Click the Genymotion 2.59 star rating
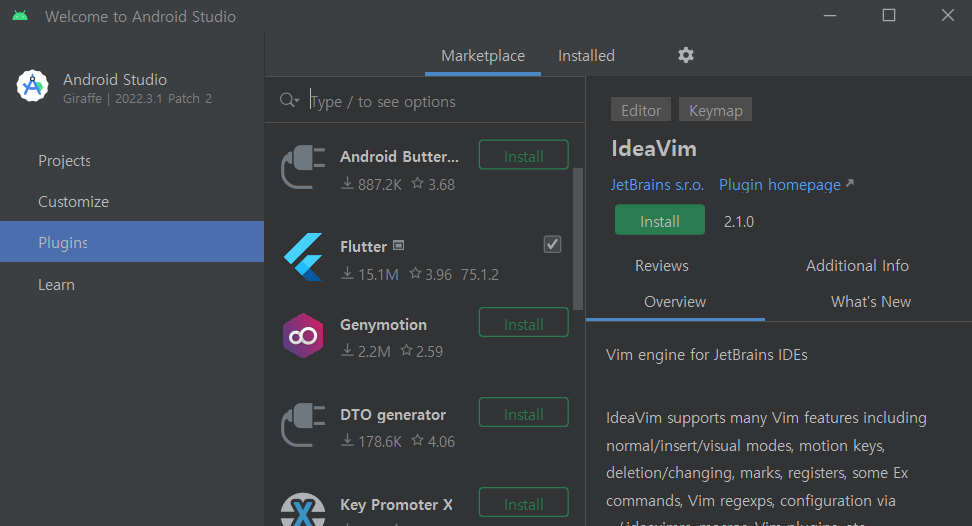The height and width of the screenshot is (526, 972). 422,351
